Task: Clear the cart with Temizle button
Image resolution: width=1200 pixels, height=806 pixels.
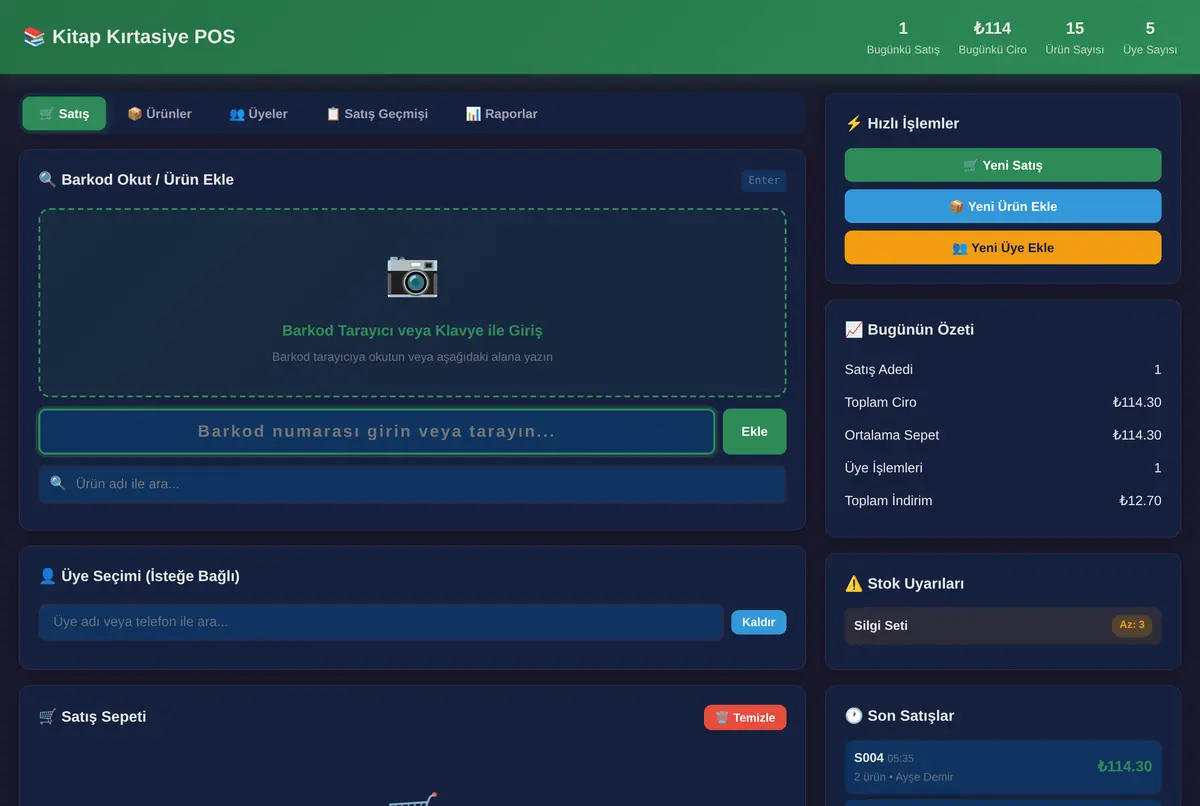Action: [745, 718]
